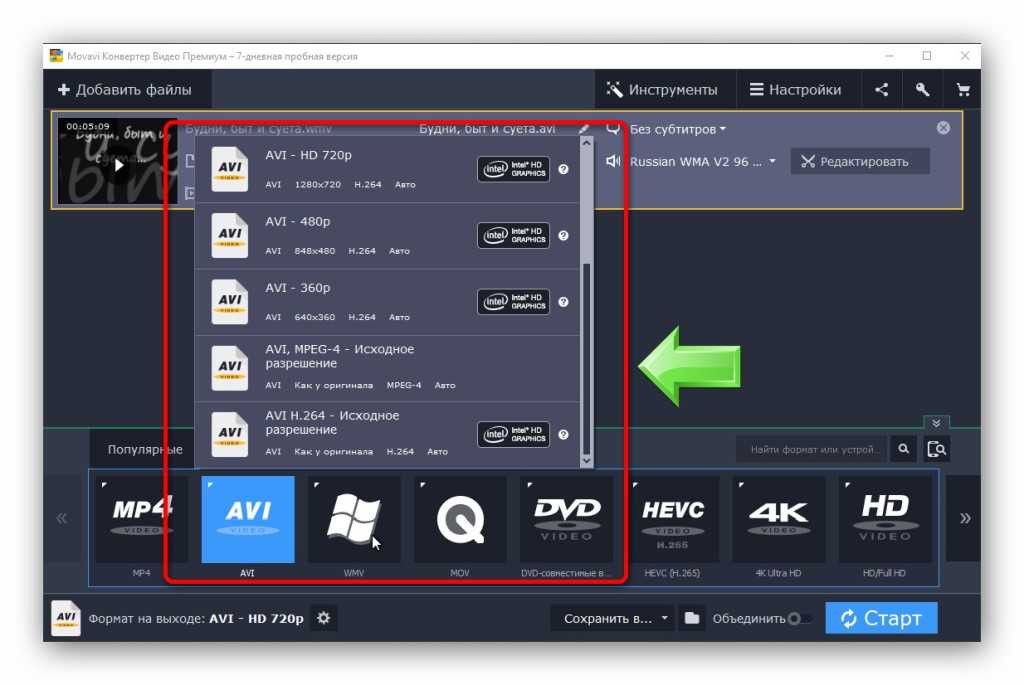The height and width of the screenshot is (685, 1024).
Task: Click Добавить файлы button
Action: (125, 89)
